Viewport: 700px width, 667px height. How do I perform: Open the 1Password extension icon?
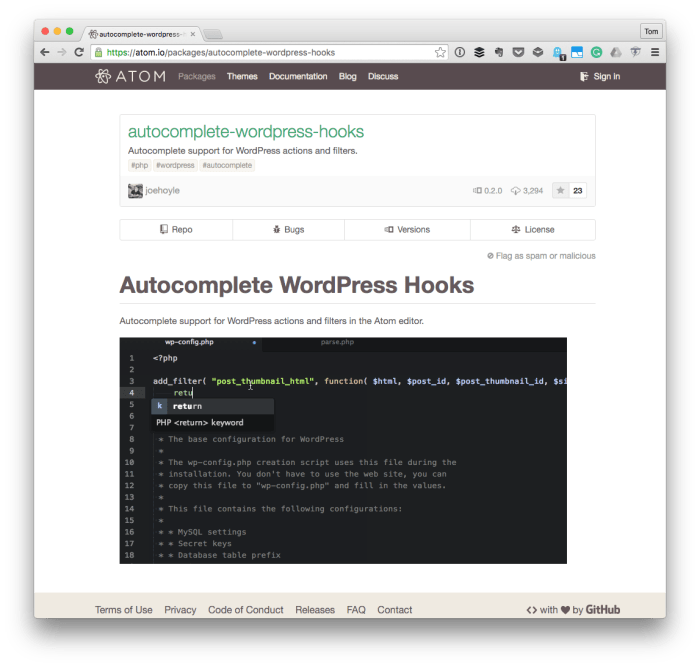click(460, 52)
